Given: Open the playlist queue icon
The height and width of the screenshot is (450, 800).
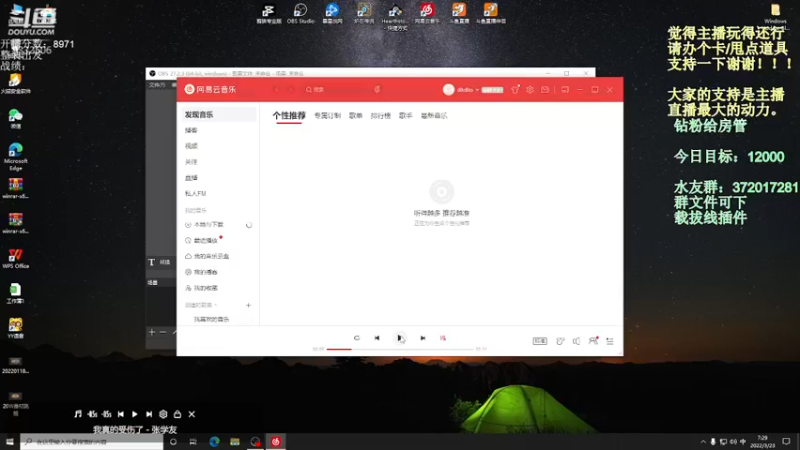Looking at the screenshot, I should click(x=610, y=341).
